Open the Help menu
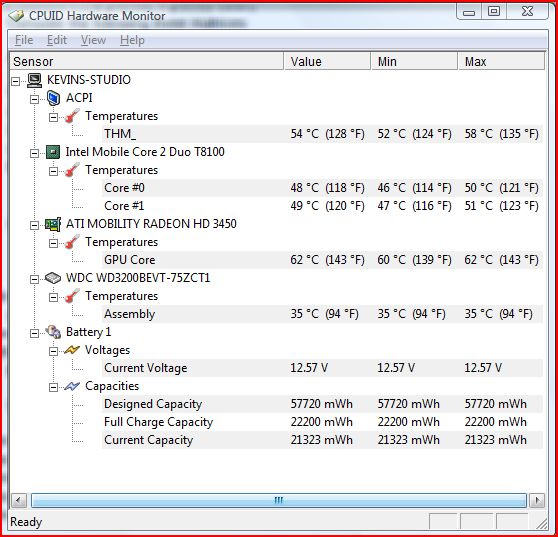 132,40
